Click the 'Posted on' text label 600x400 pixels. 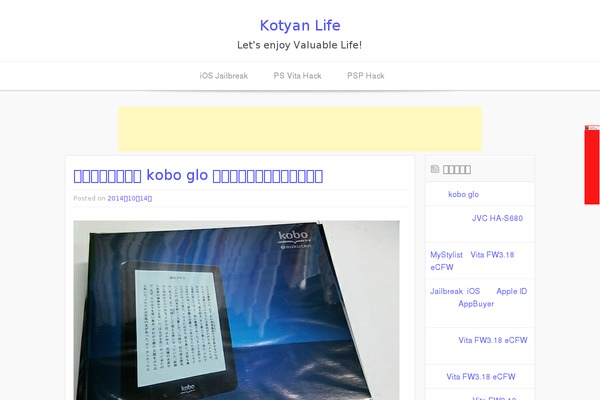pos(89,198)
